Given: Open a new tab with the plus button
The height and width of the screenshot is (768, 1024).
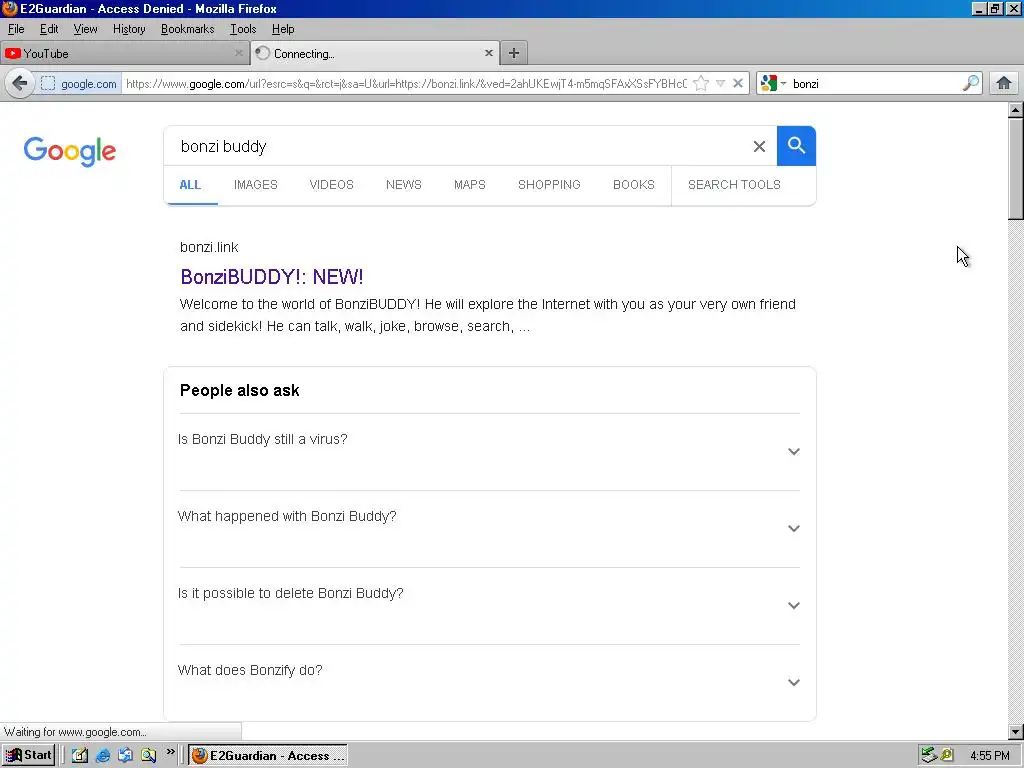Looking at the screenshot, I should pos(514,54).
